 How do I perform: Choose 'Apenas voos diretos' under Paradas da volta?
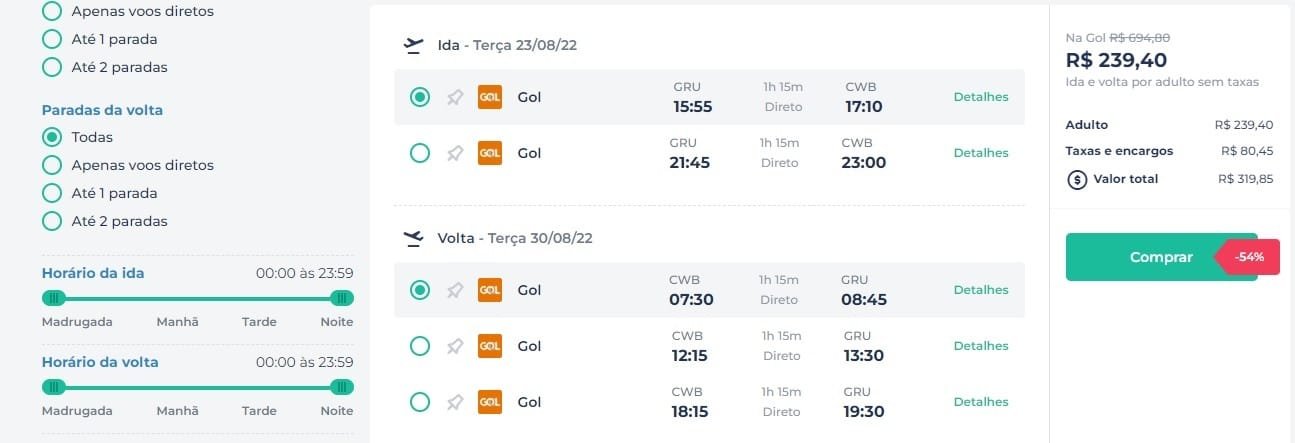(x=128, y=165)
